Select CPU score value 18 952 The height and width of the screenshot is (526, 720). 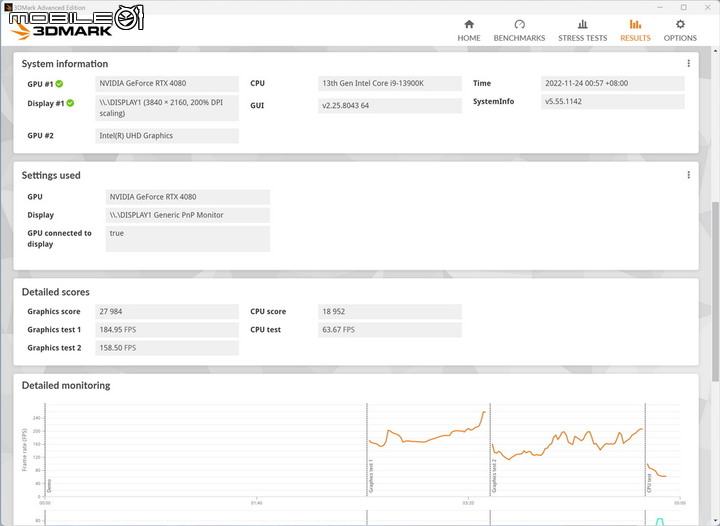(x=390, y=312)
